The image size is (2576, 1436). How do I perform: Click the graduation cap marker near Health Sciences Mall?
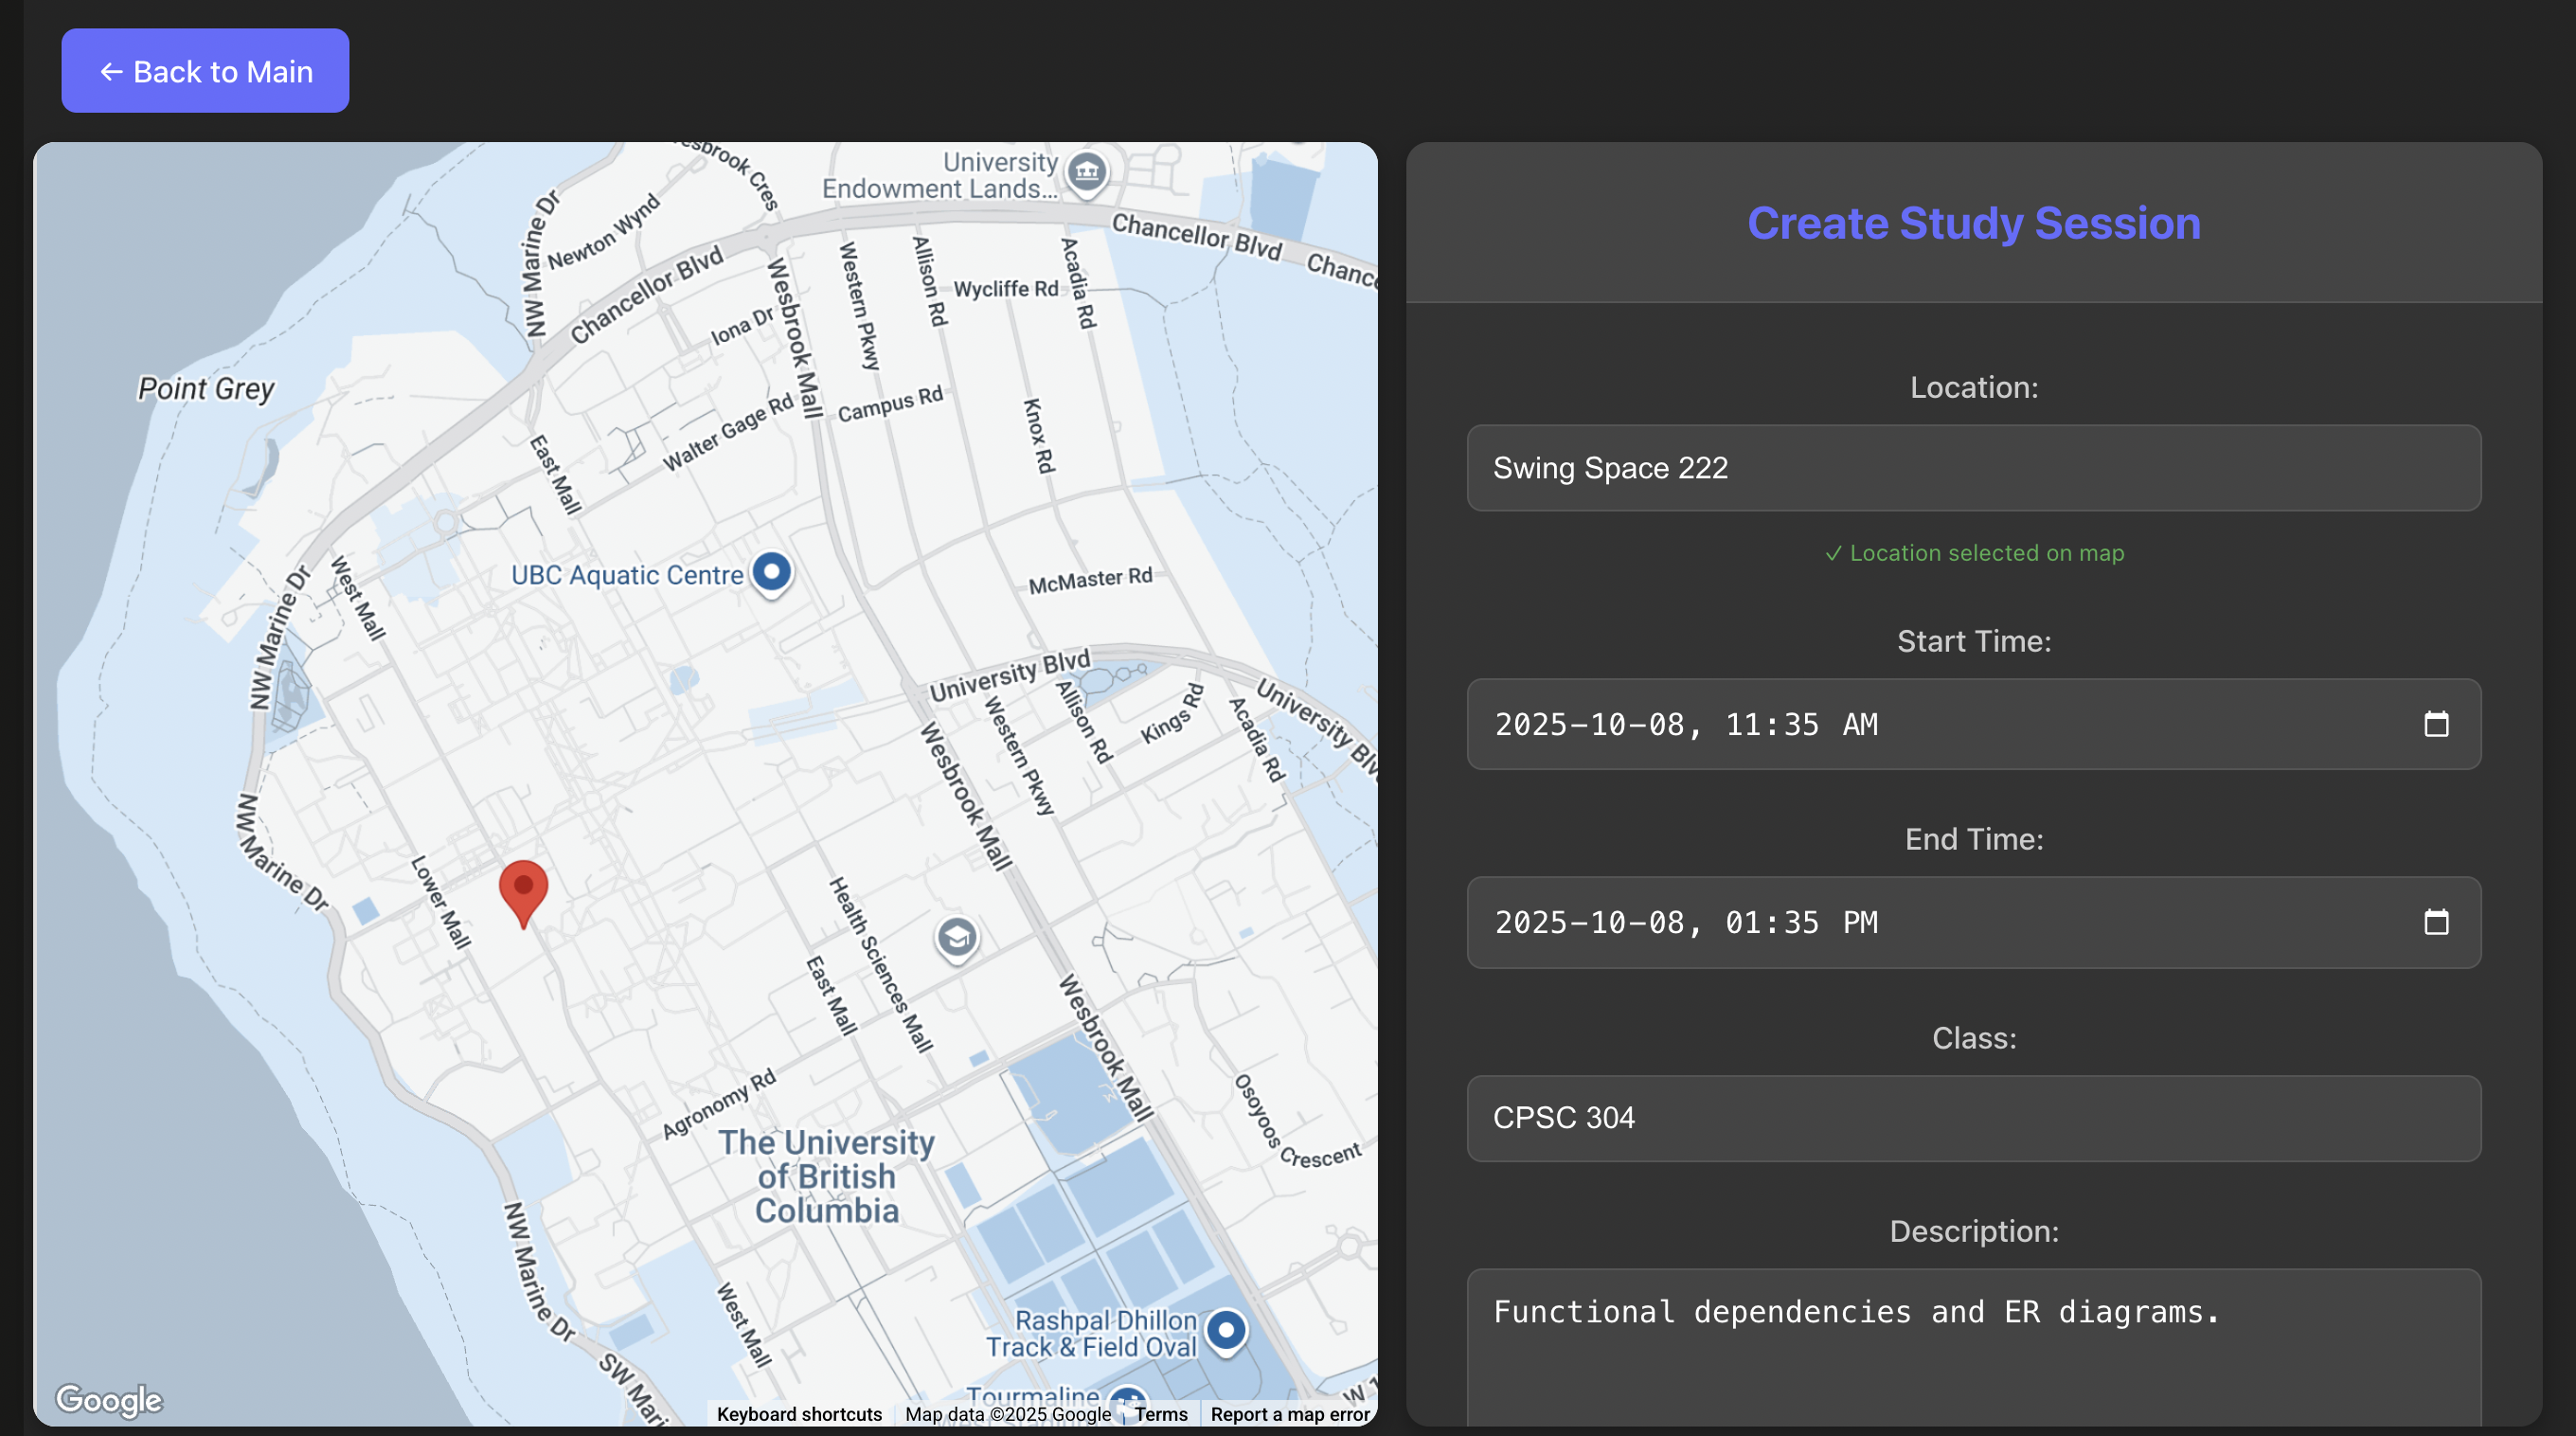click(x=956, y=938)
